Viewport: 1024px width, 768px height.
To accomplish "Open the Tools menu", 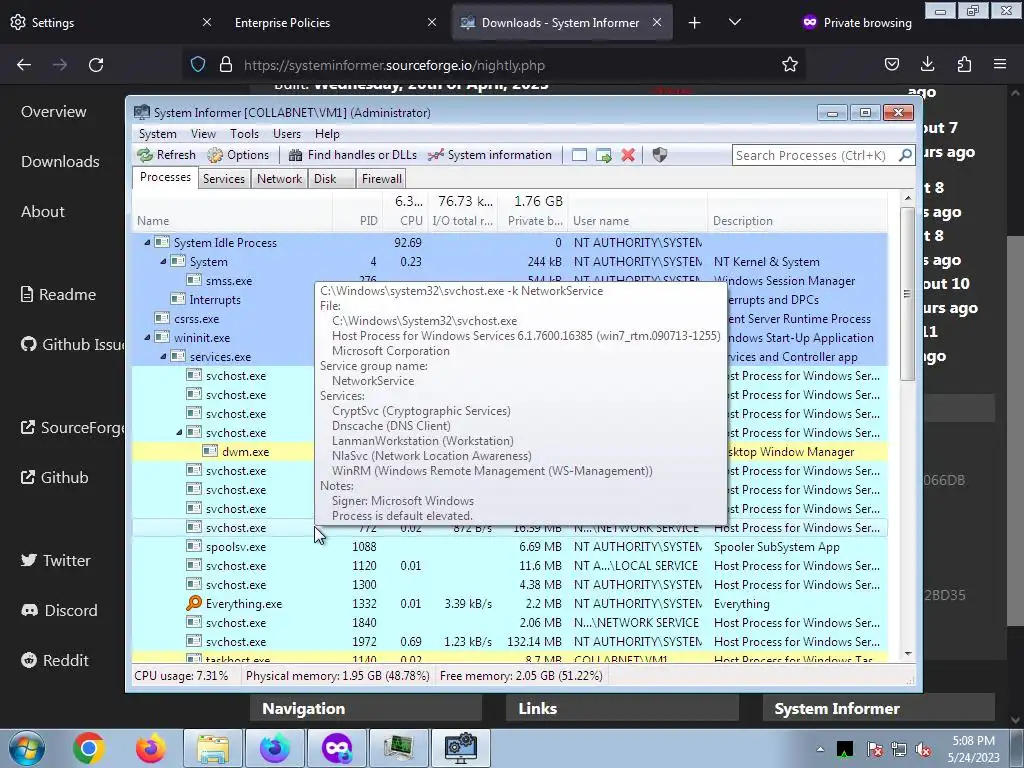I will [244, 134].
